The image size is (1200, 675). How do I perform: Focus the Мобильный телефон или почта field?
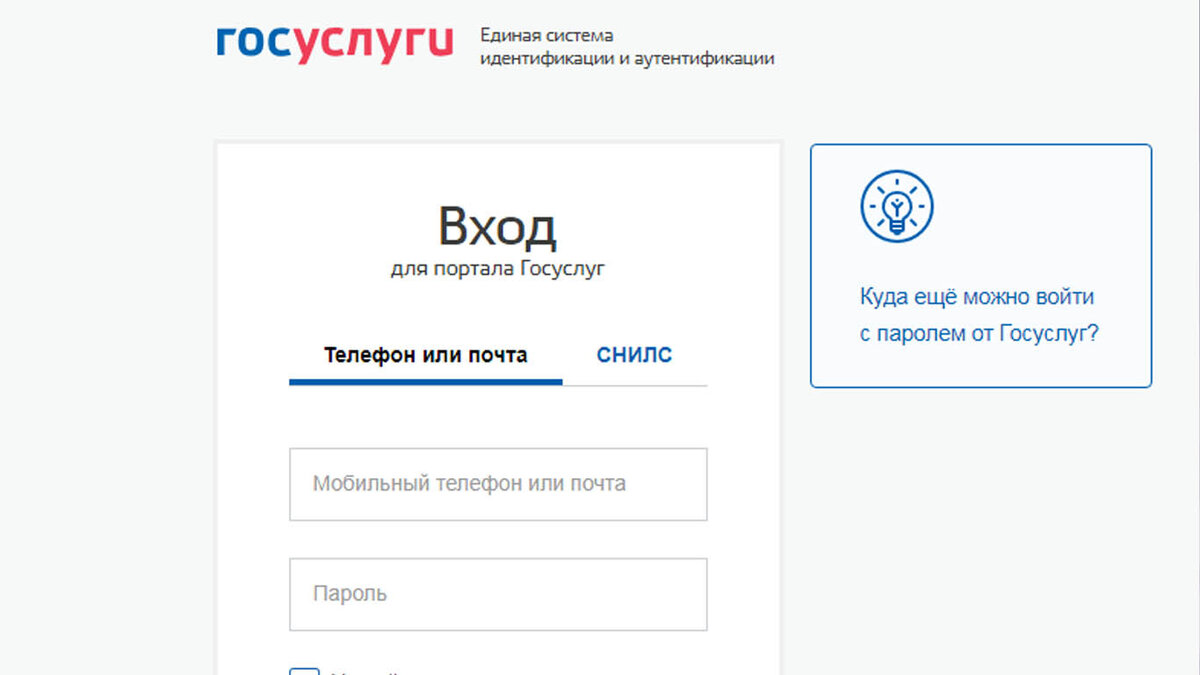pos(498,484)
